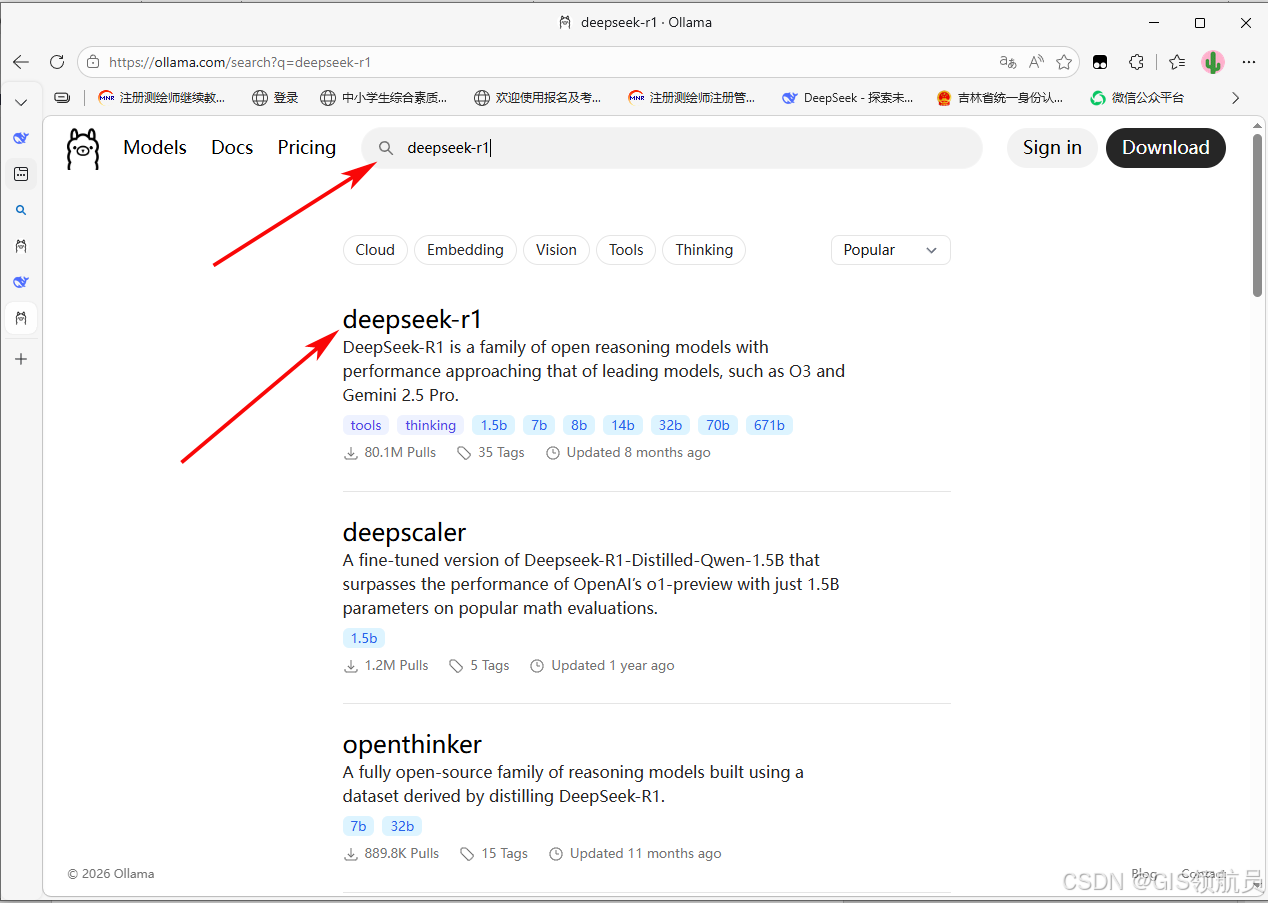Viewport: 1268px width, 903px height.
Task: Open the deepseek-r1 model result
Action: (412, 319)
